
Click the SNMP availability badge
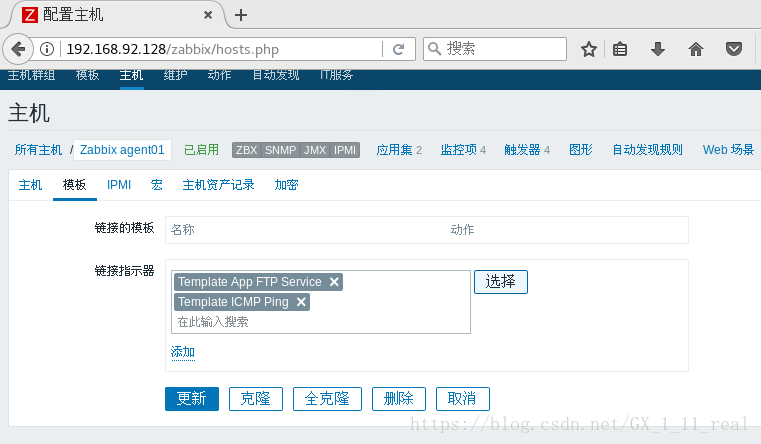click(281, 150)
